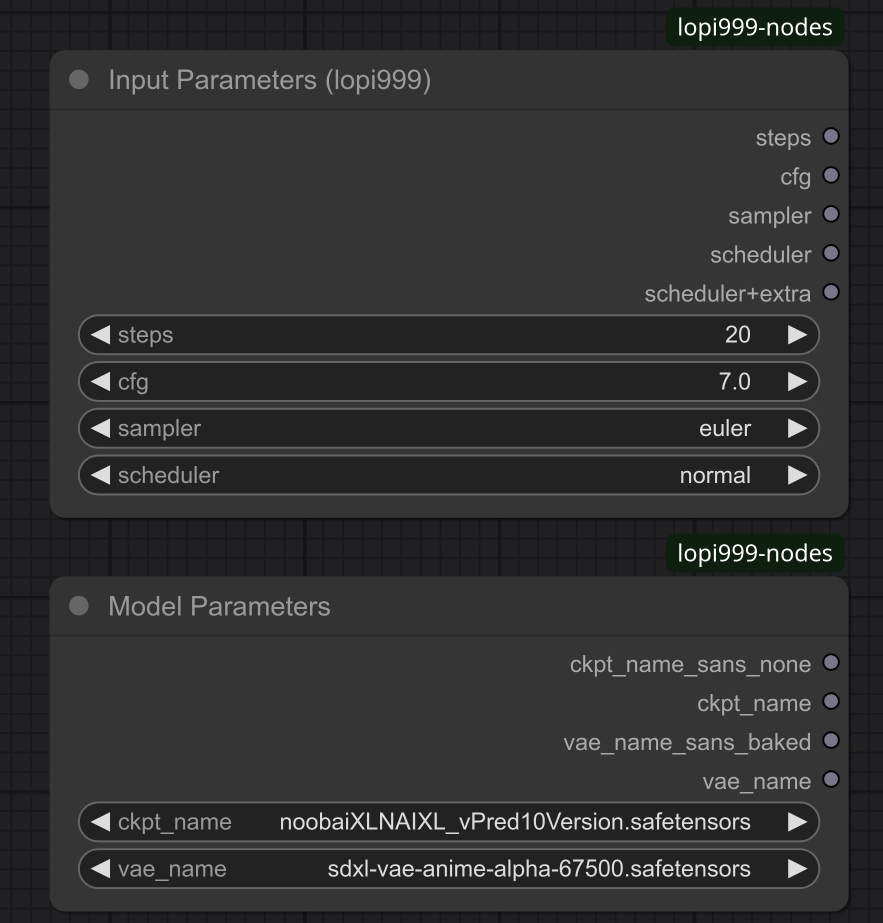This screenshot has height=923, width=883.
Task: Click the sampler output socket
Action: (830, 215)
